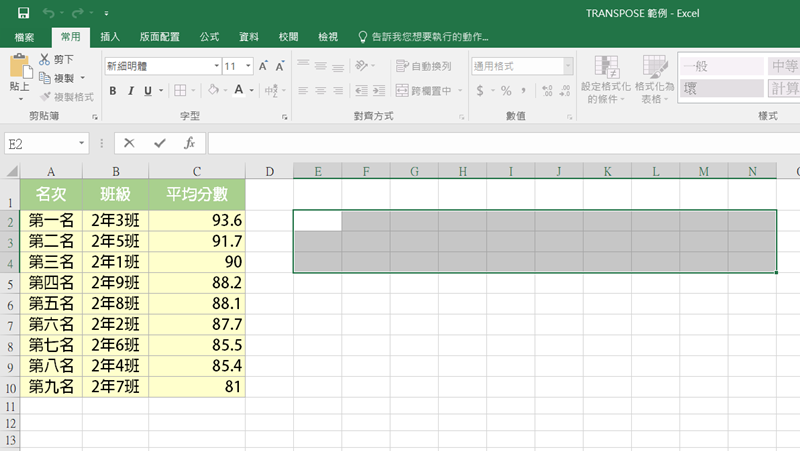Click the font color A swatch
The image size is (800, 451).
tap(239, 91)
